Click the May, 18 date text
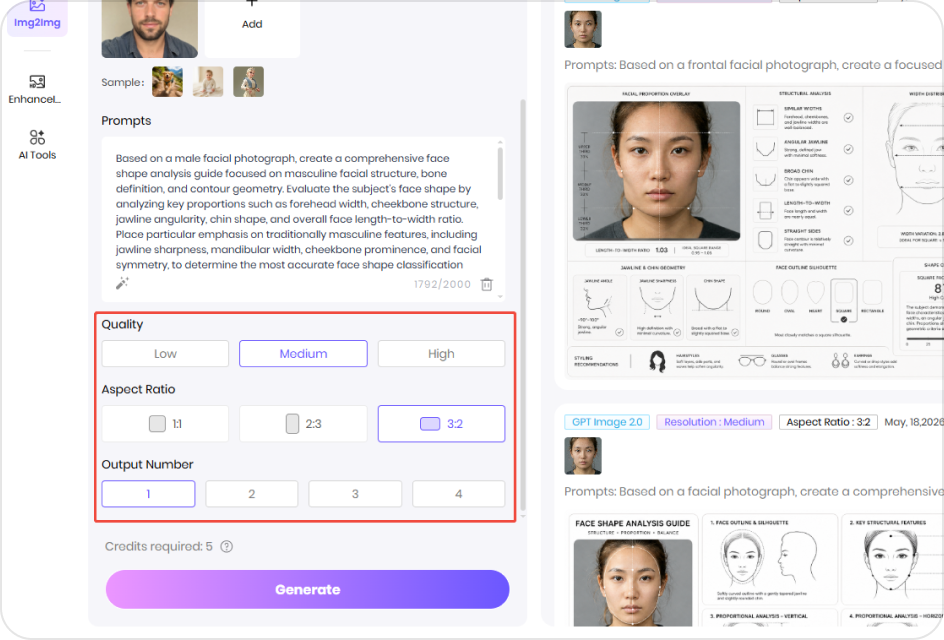The image size is (944, 640). (x=914, y=422)
